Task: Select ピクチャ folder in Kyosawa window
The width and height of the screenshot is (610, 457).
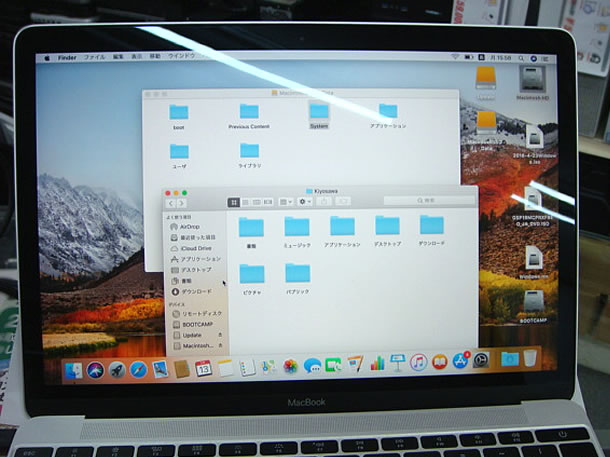Action: pos(252,279)
